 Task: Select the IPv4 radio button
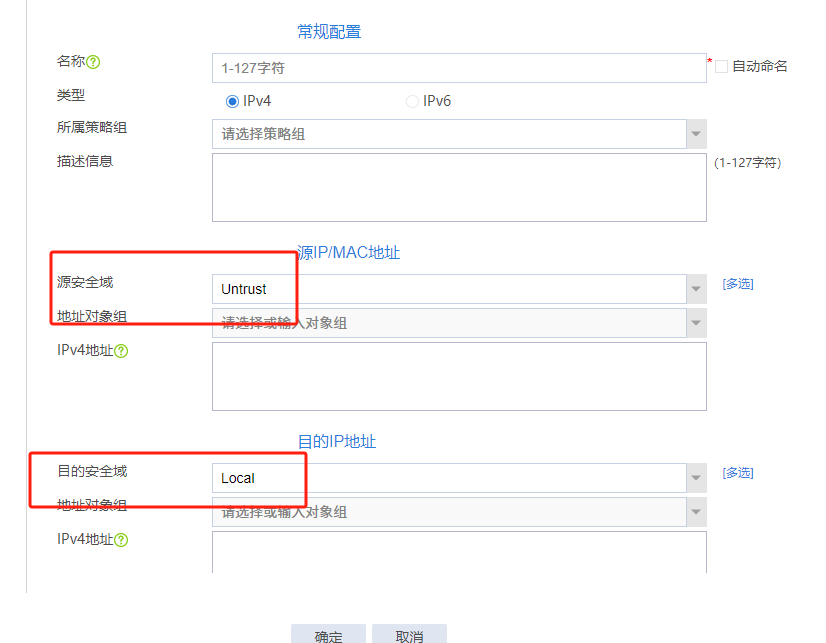pos(233,101)
